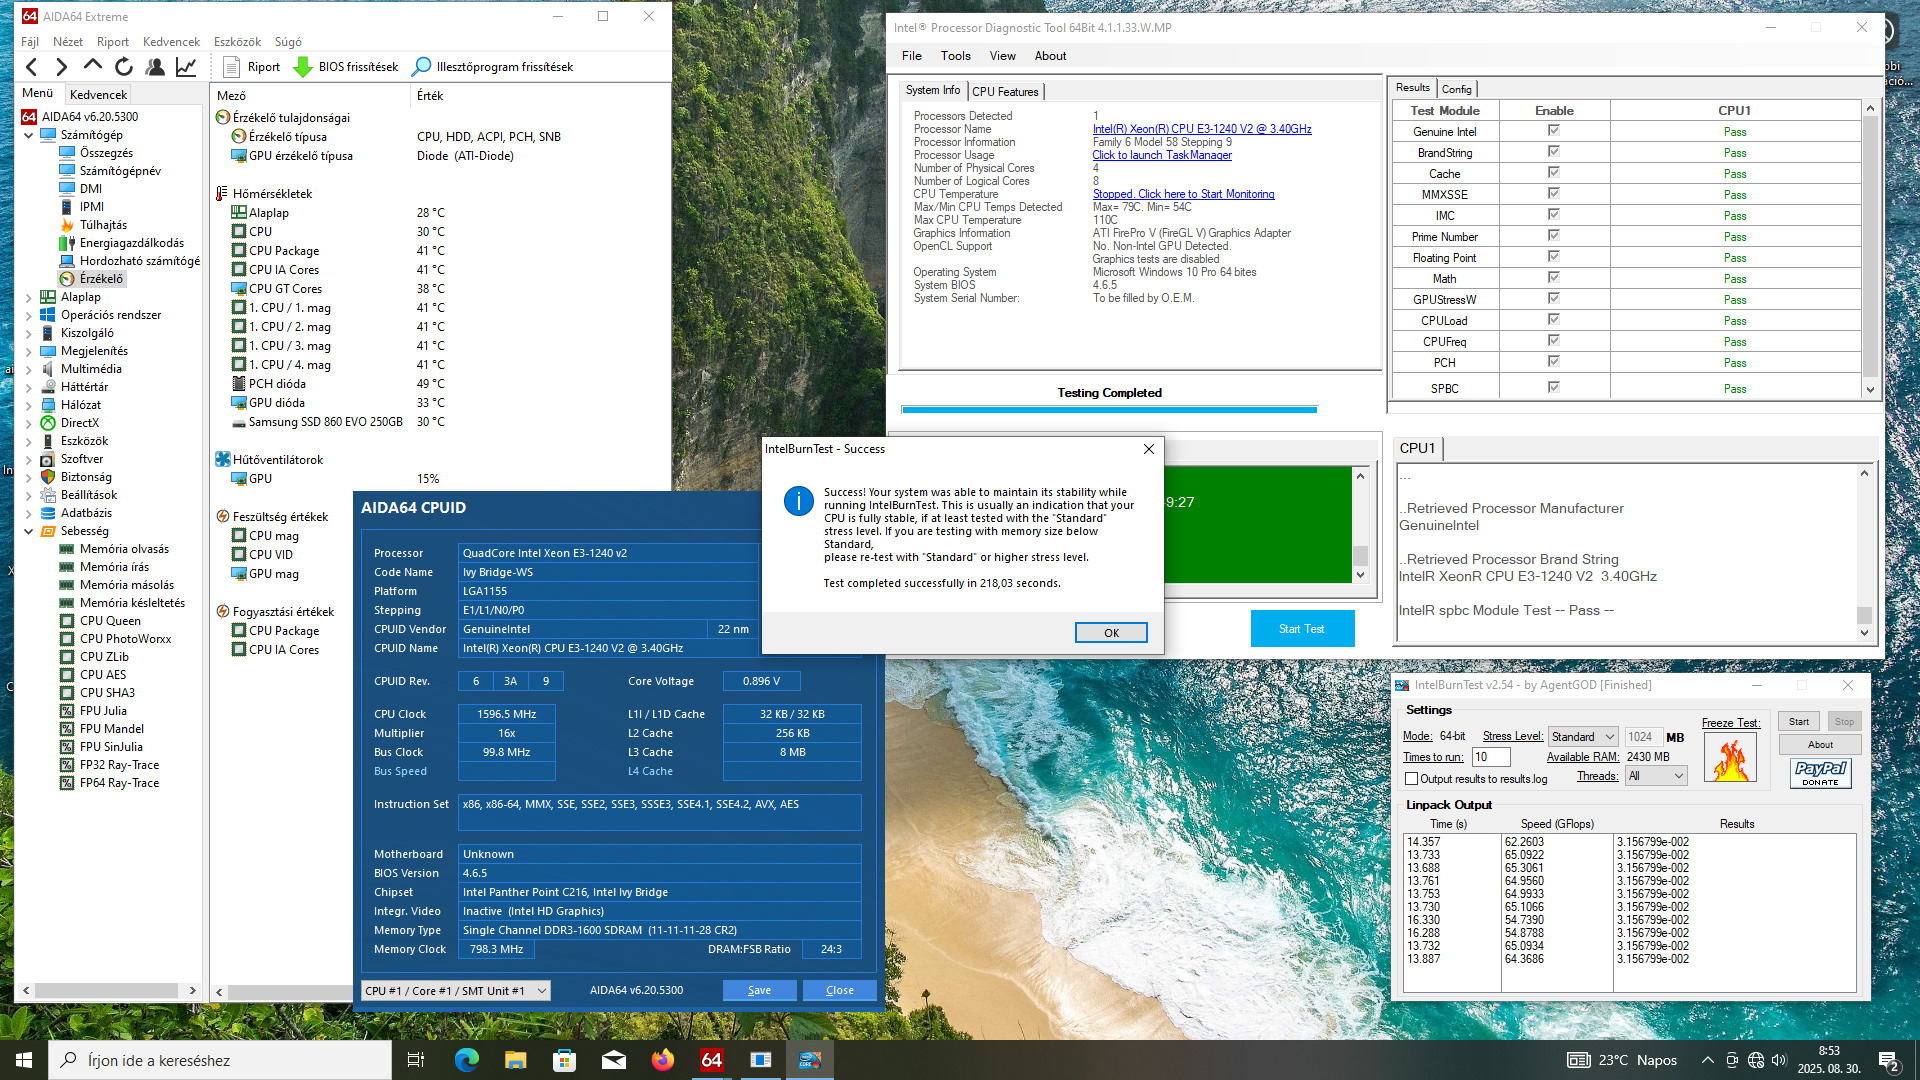This screenshot has height=1080, width=1920.
Task: Open the CPU #1 / Core #1 selector dropdown
Action: coord(456,991)
